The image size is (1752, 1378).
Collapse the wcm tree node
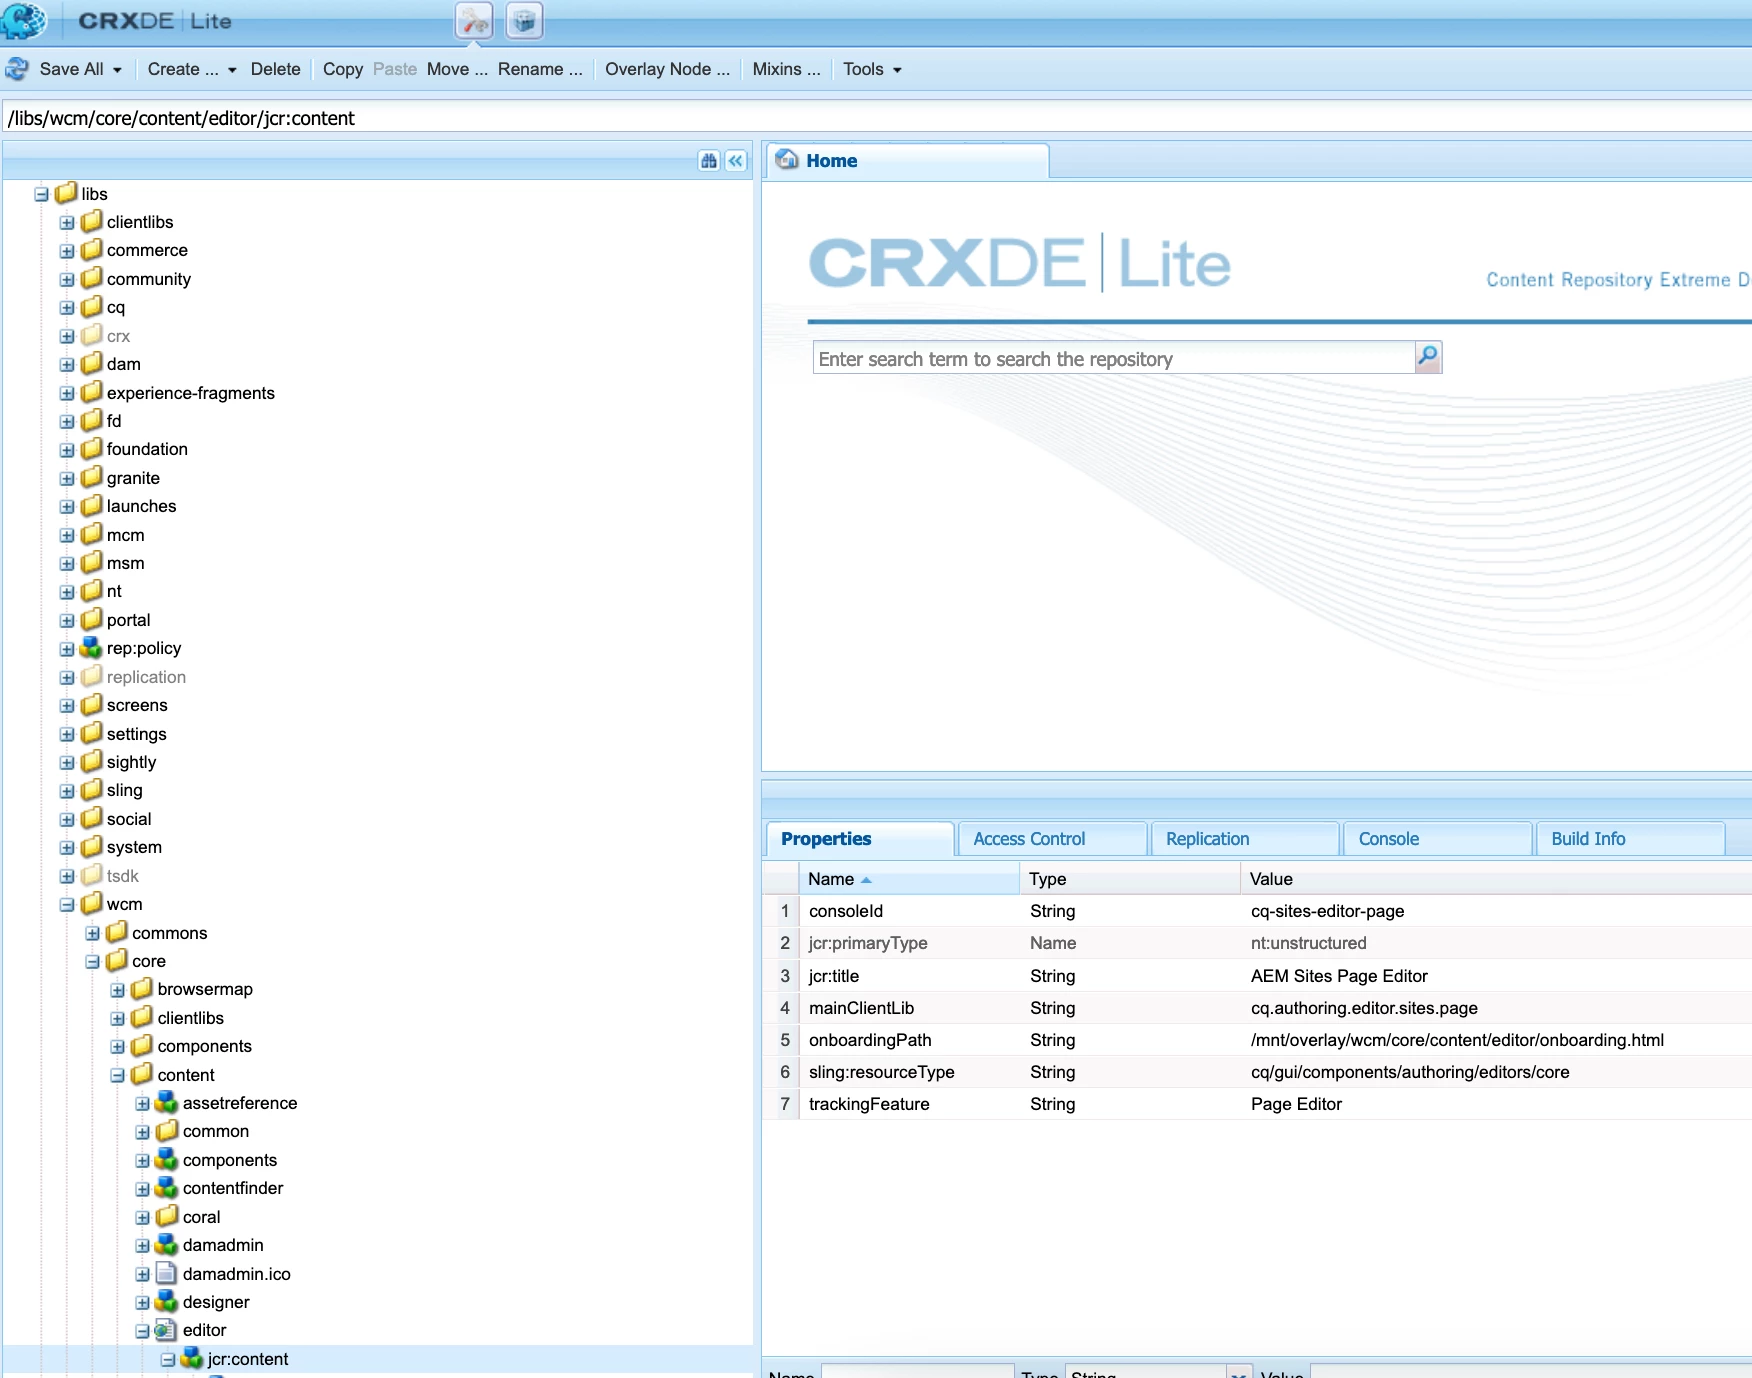67,904
